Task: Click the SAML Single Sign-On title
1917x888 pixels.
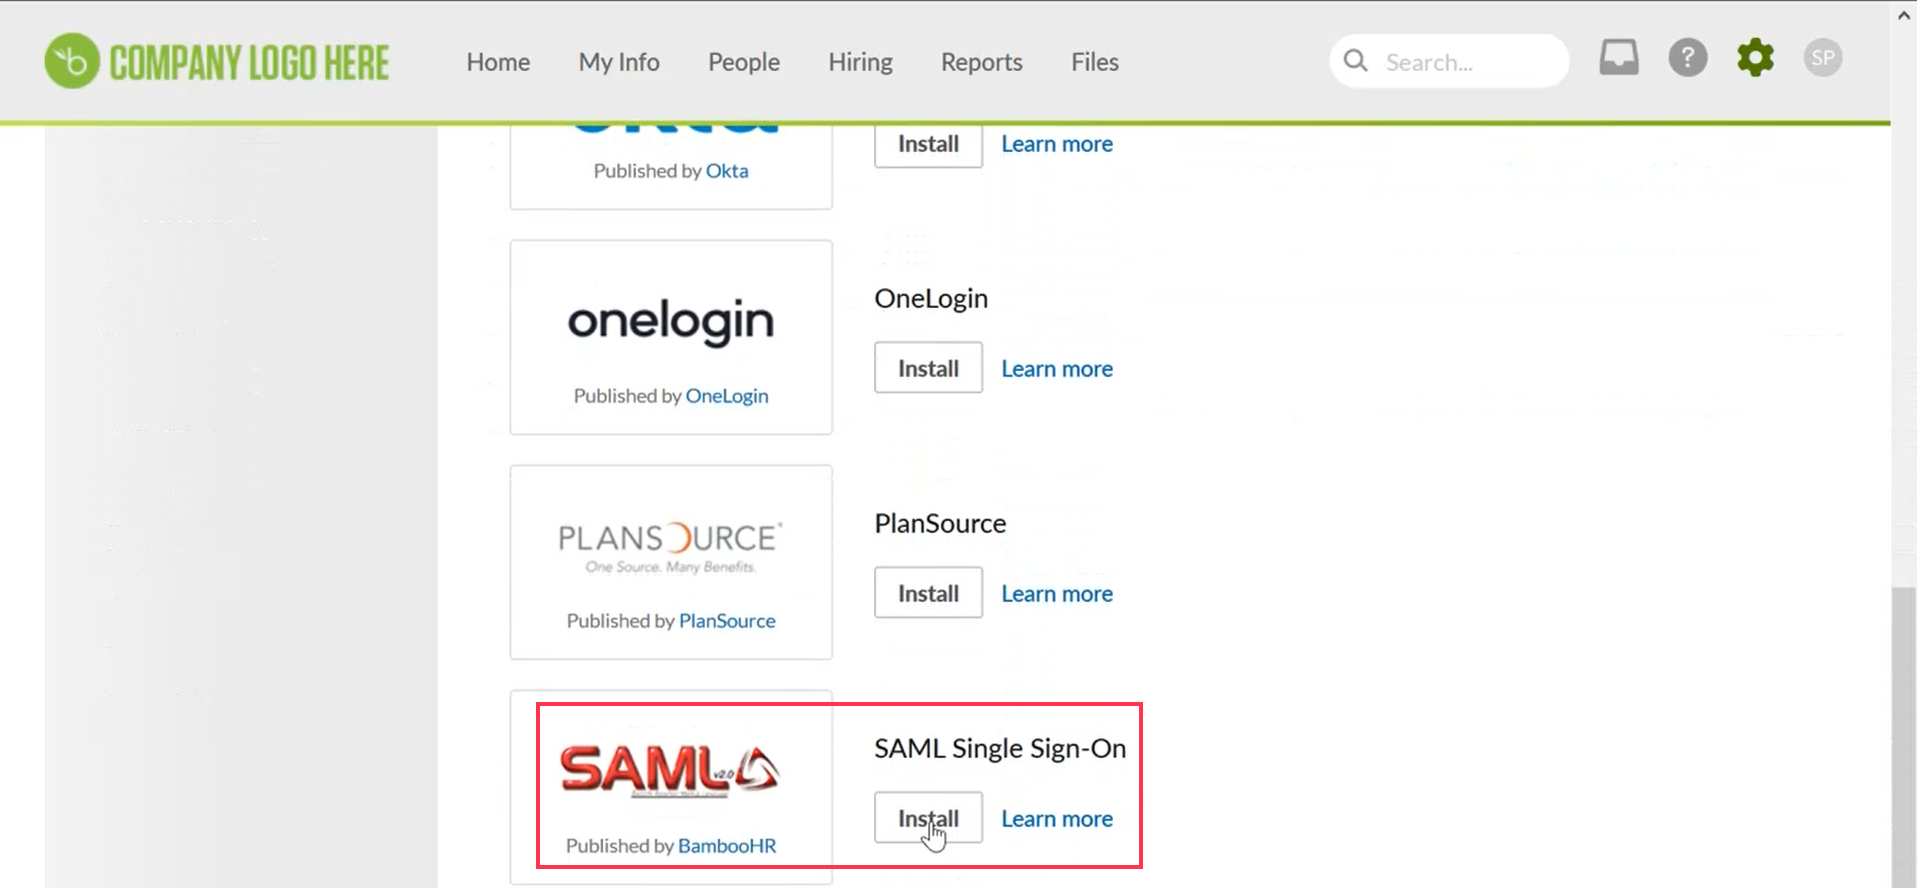Action: click(1000, 749)
